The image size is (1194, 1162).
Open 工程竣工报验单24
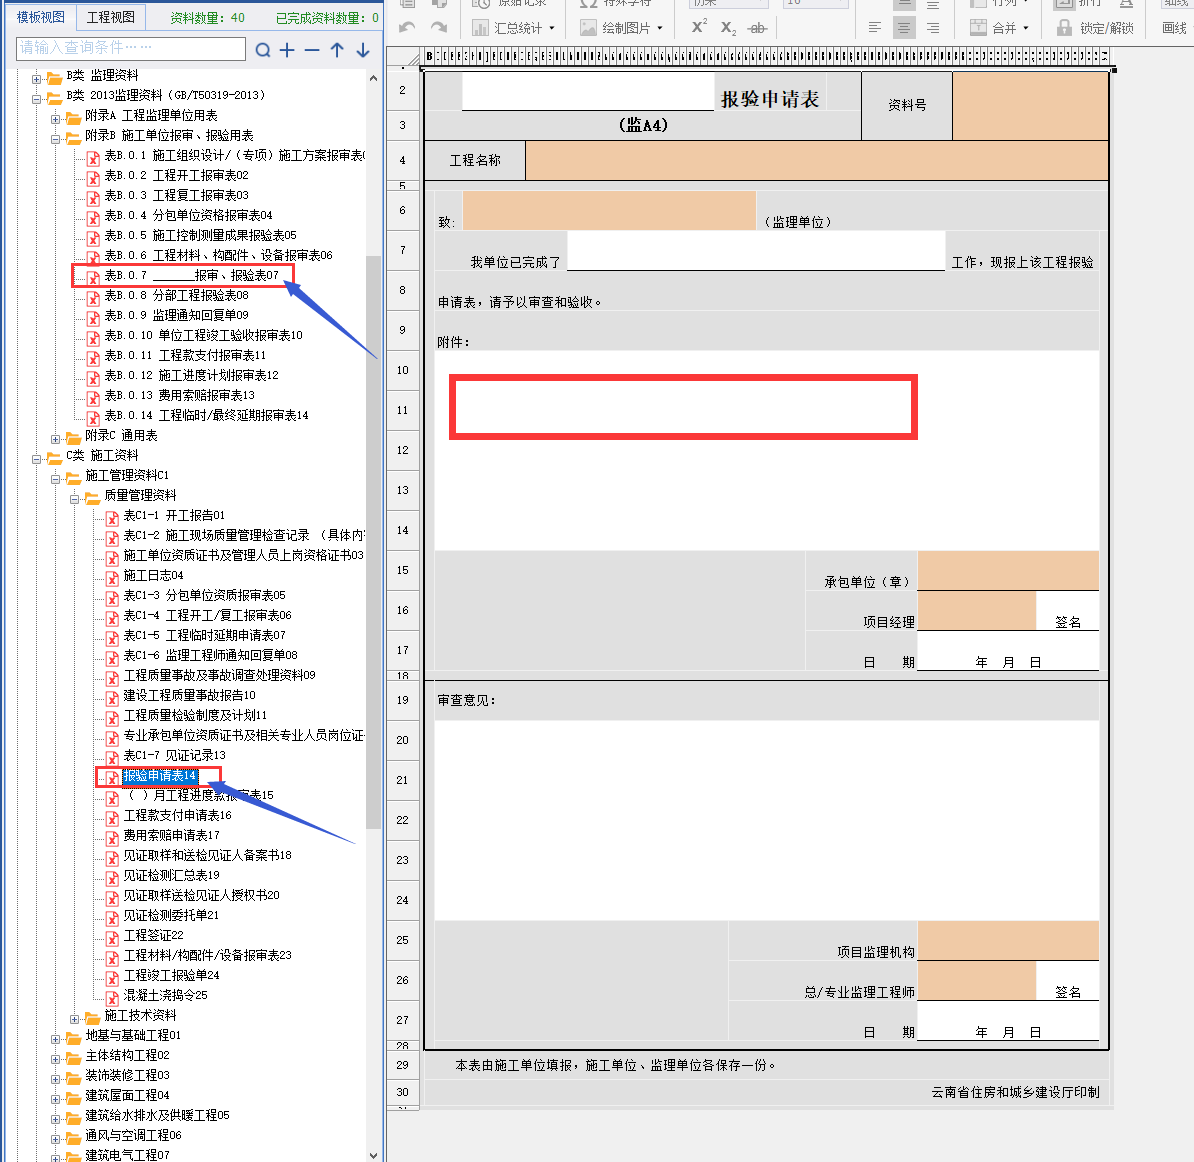171,975
